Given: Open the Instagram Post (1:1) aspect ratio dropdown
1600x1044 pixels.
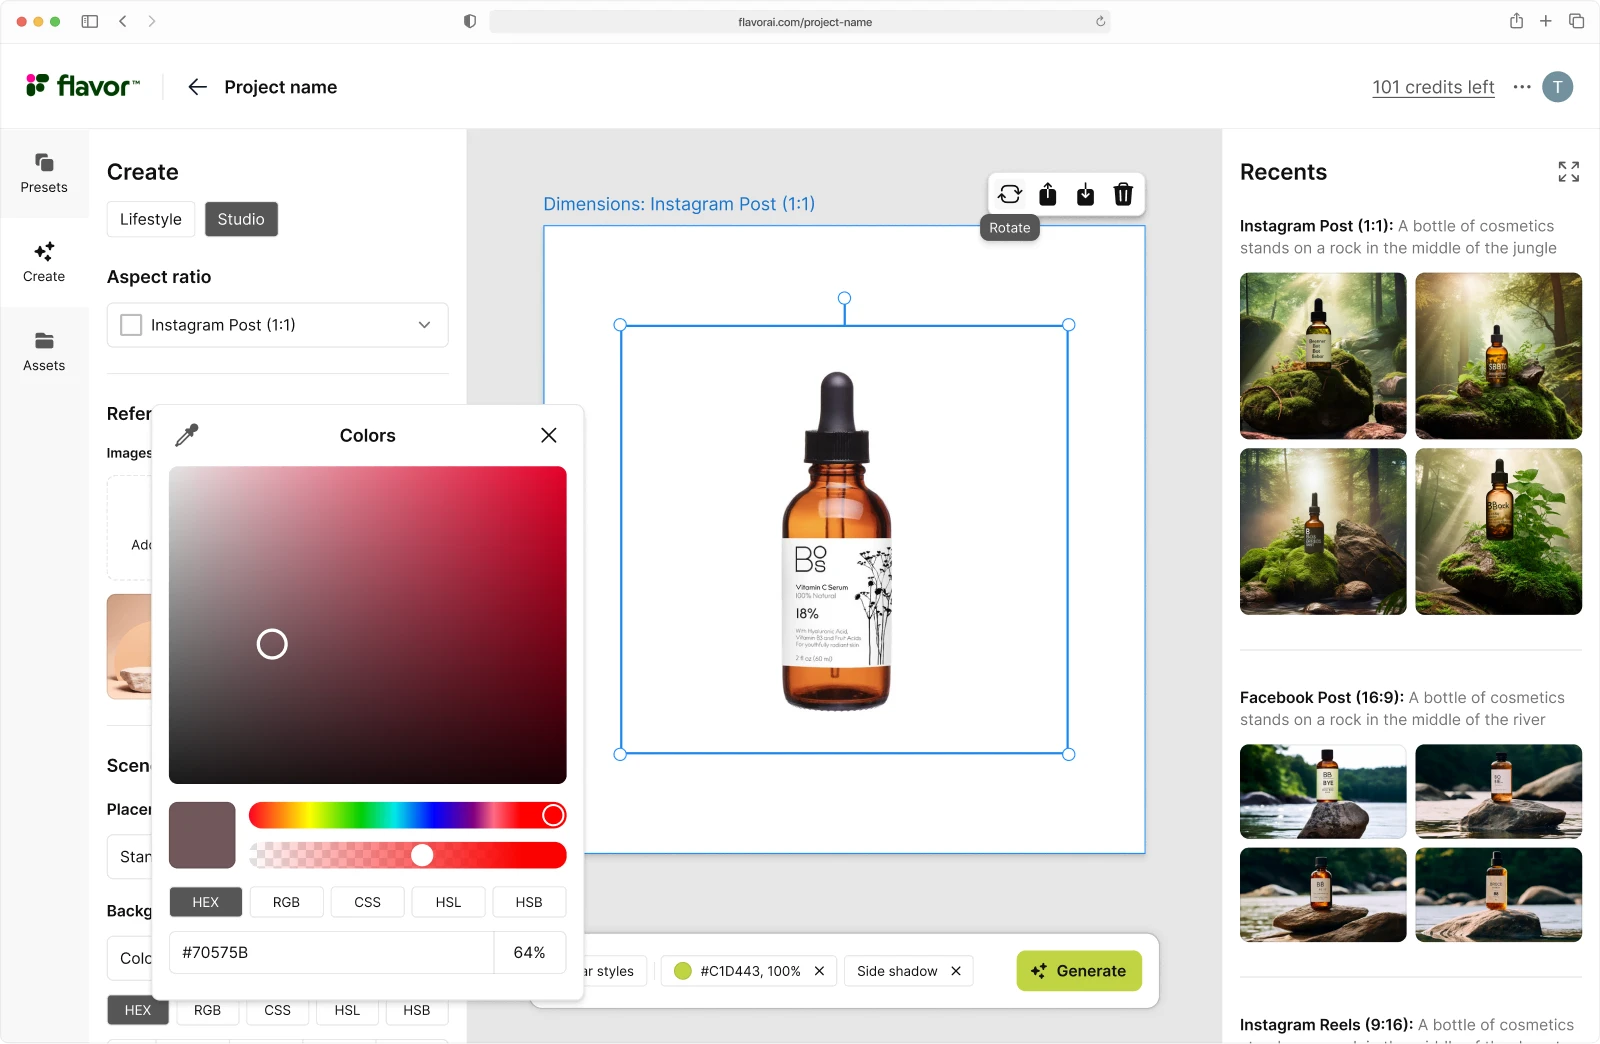Looking at the screenshot, I should [x=278, y=325].
